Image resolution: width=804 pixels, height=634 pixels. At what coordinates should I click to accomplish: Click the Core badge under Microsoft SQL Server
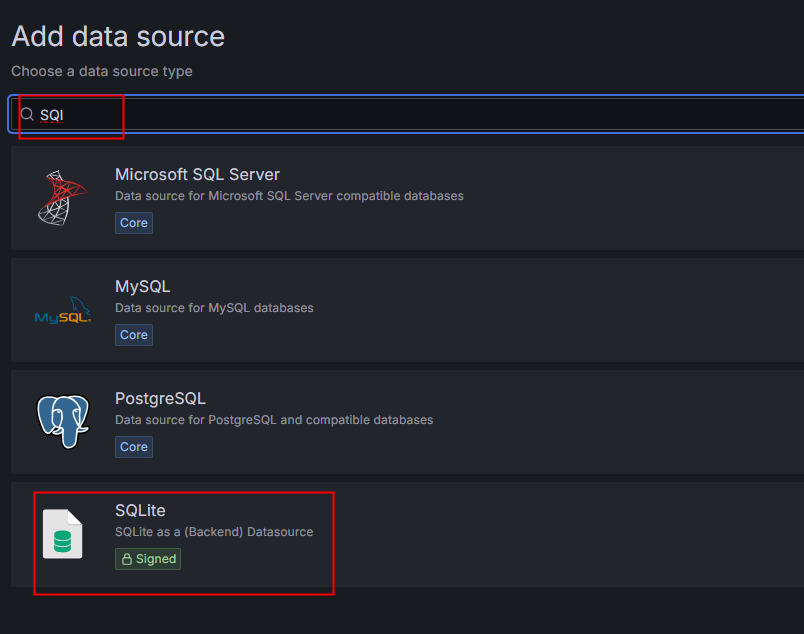[x=134, y=223]
